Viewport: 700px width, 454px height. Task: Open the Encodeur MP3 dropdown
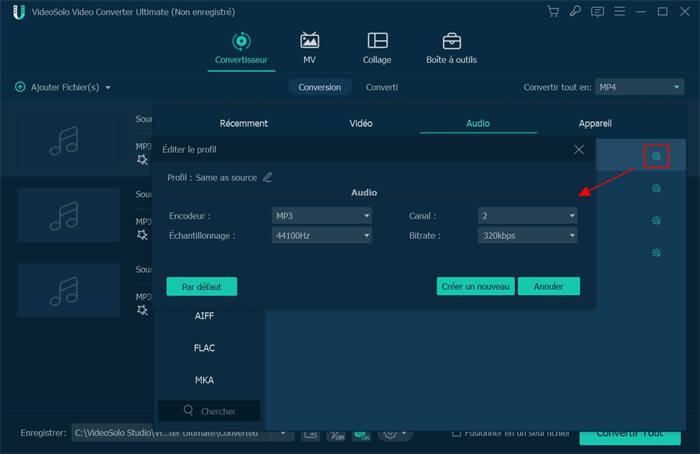pyautogui.click(x=322, y=216)
